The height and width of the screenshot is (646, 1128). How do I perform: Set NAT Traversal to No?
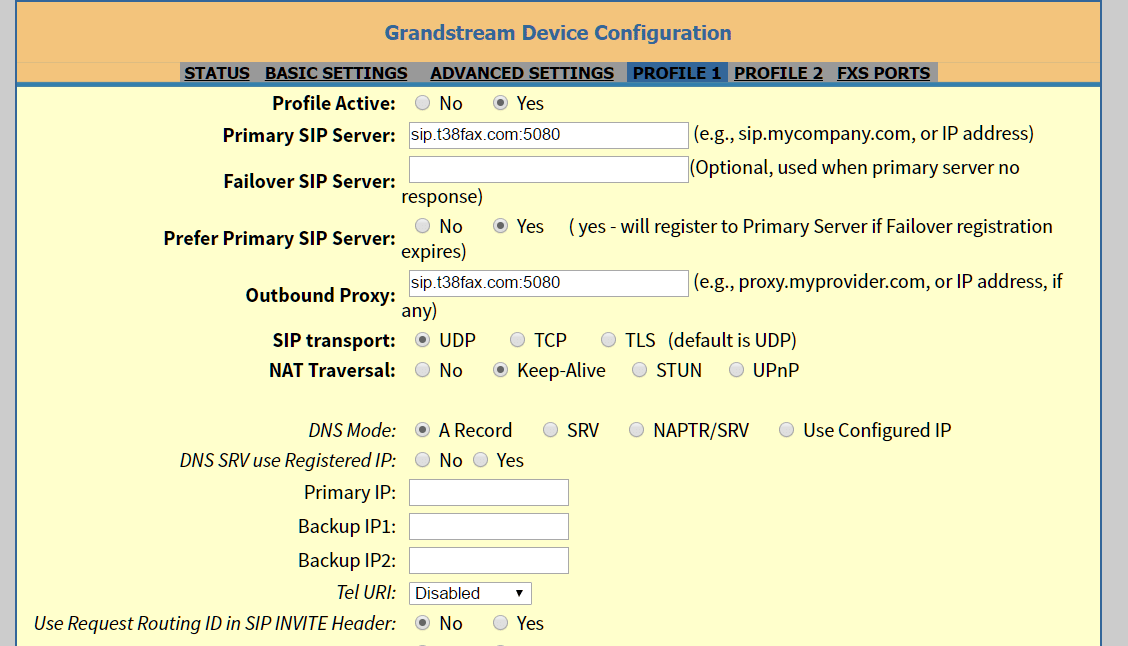[x=422, y=370]
